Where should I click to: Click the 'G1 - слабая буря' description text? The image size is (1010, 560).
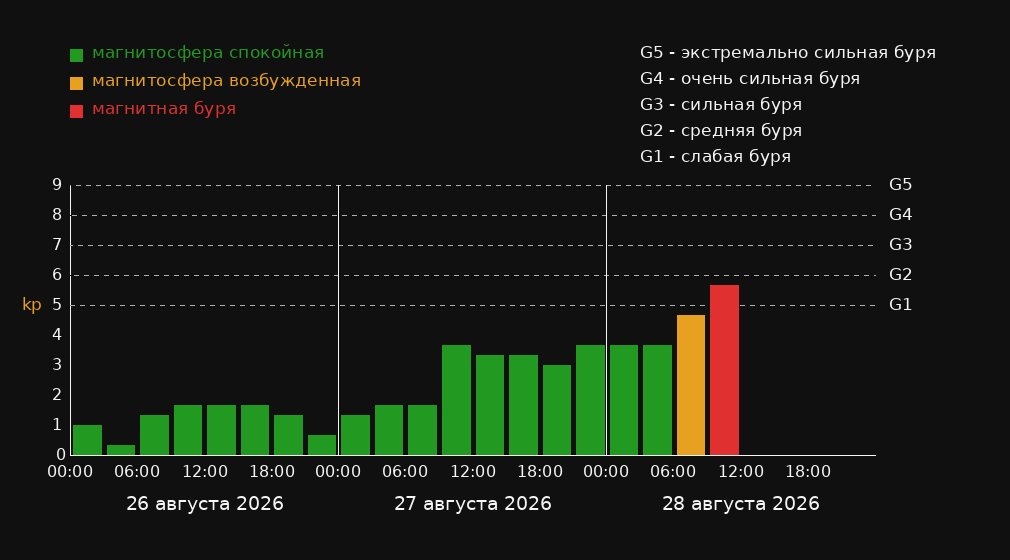pyautogui.click(x=715, y=157)
